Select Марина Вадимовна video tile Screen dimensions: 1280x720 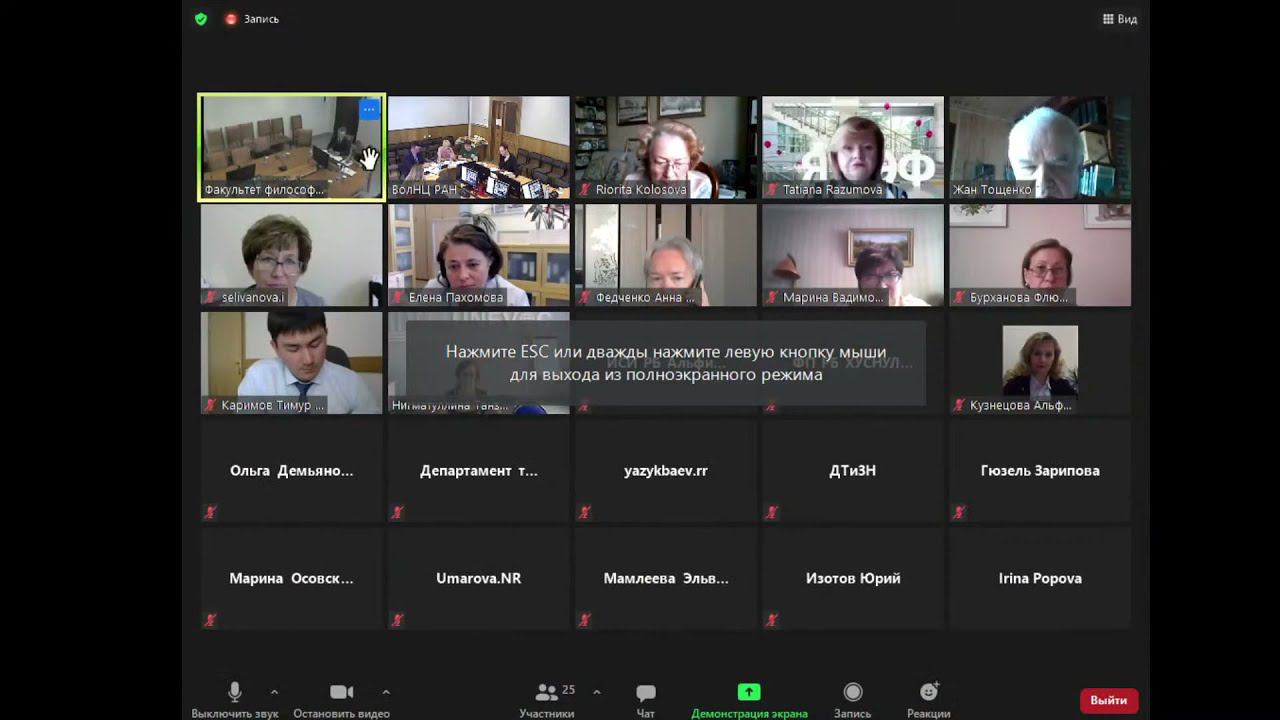(853, 255)
